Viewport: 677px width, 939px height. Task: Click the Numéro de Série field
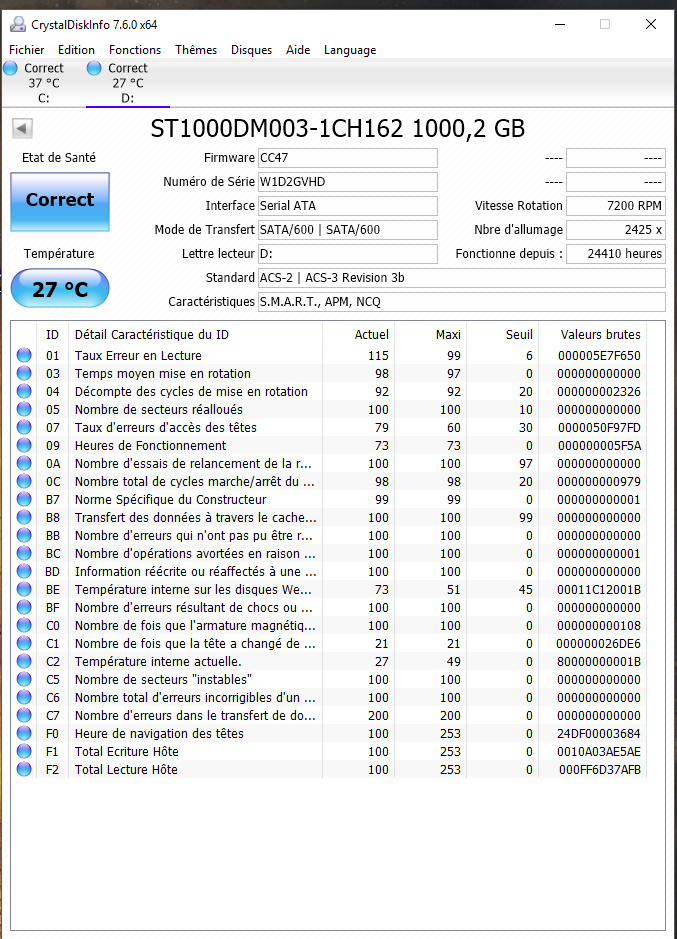(347, 181)
